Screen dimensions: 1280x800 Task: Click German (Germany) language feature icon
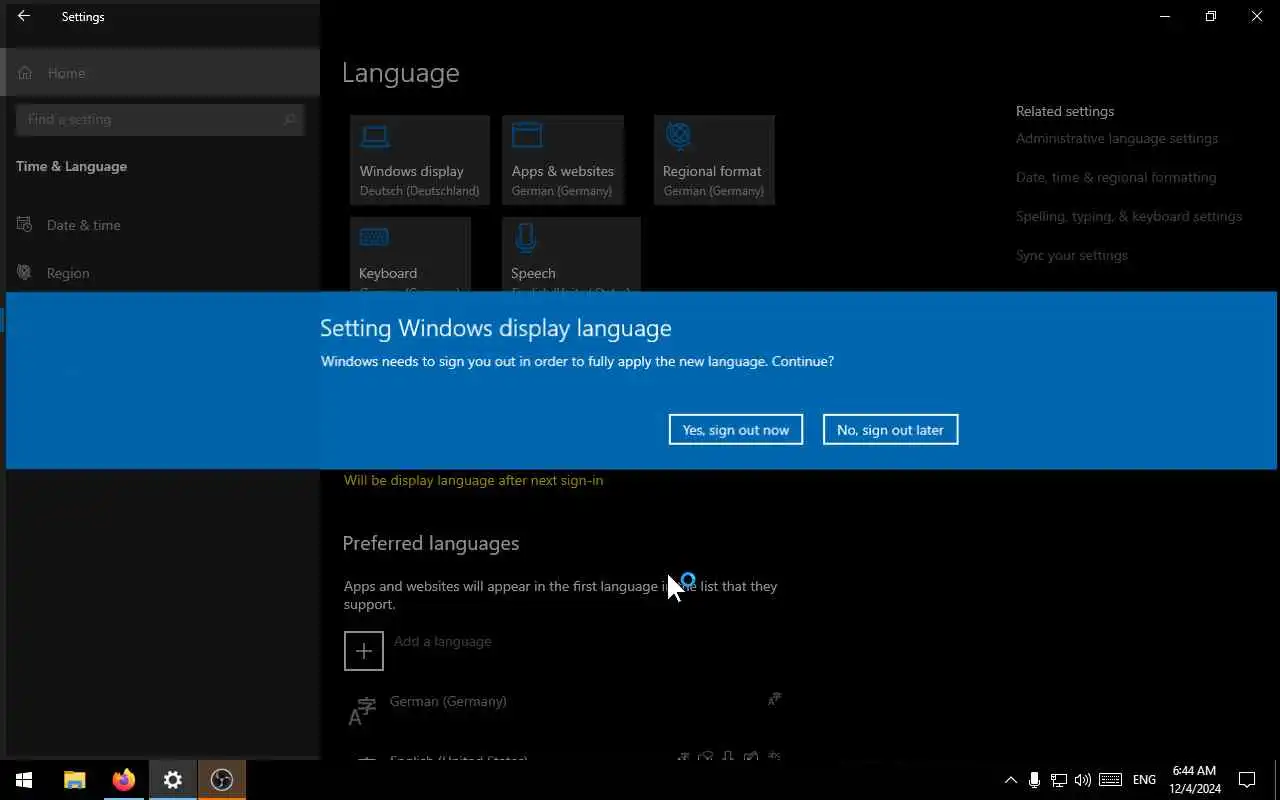pos(774,700)
